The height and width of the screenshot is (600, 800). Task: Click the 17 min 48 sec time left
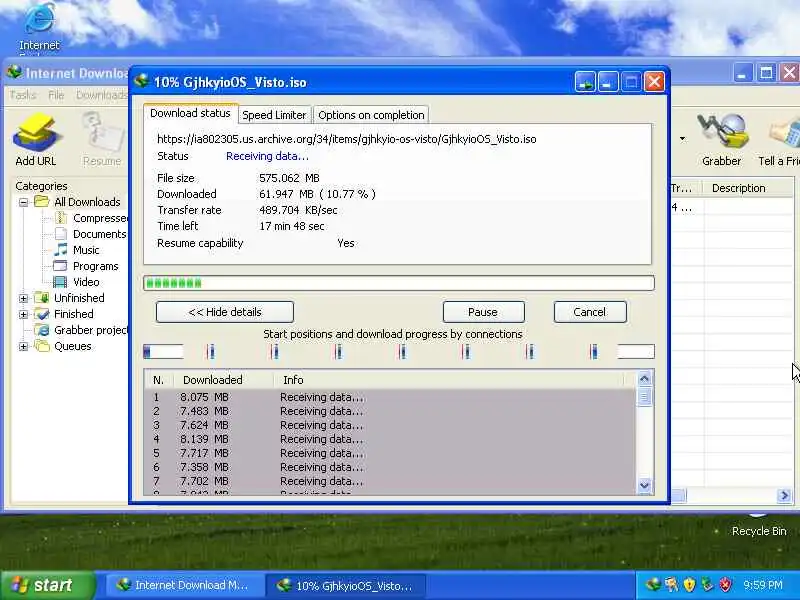292,226
